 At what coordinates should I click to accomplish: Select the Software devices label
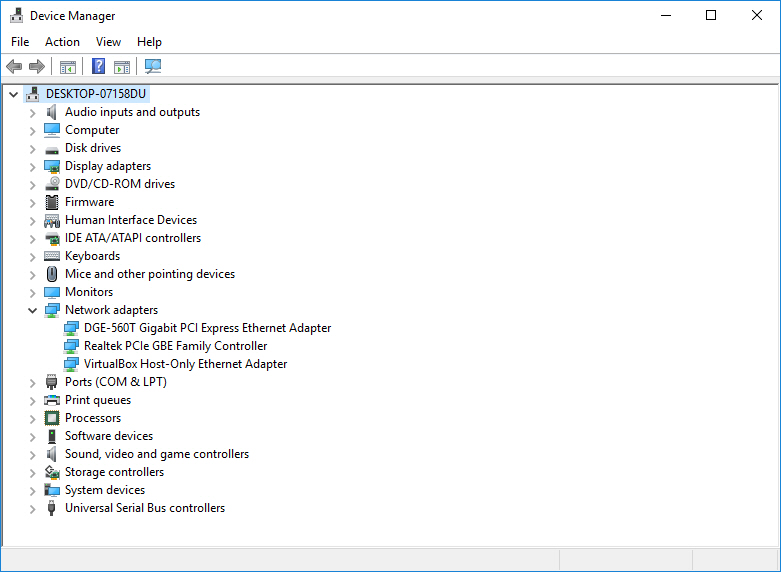(x=109, y=436)
